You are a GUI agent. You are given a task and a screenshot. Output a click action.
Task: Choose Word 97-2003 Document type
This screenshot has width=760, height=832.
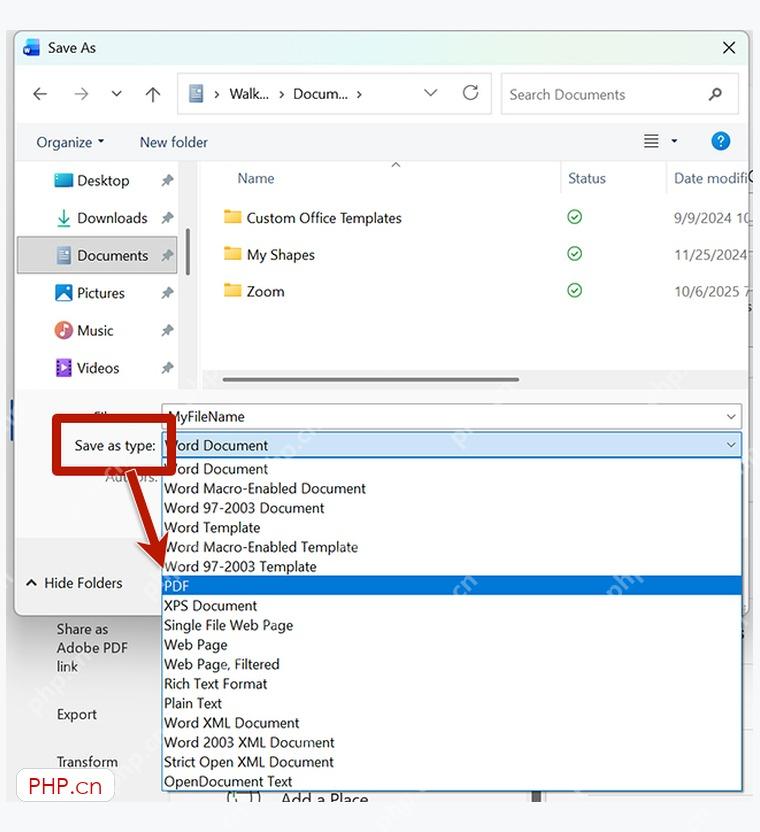click(x=452, y=508)
